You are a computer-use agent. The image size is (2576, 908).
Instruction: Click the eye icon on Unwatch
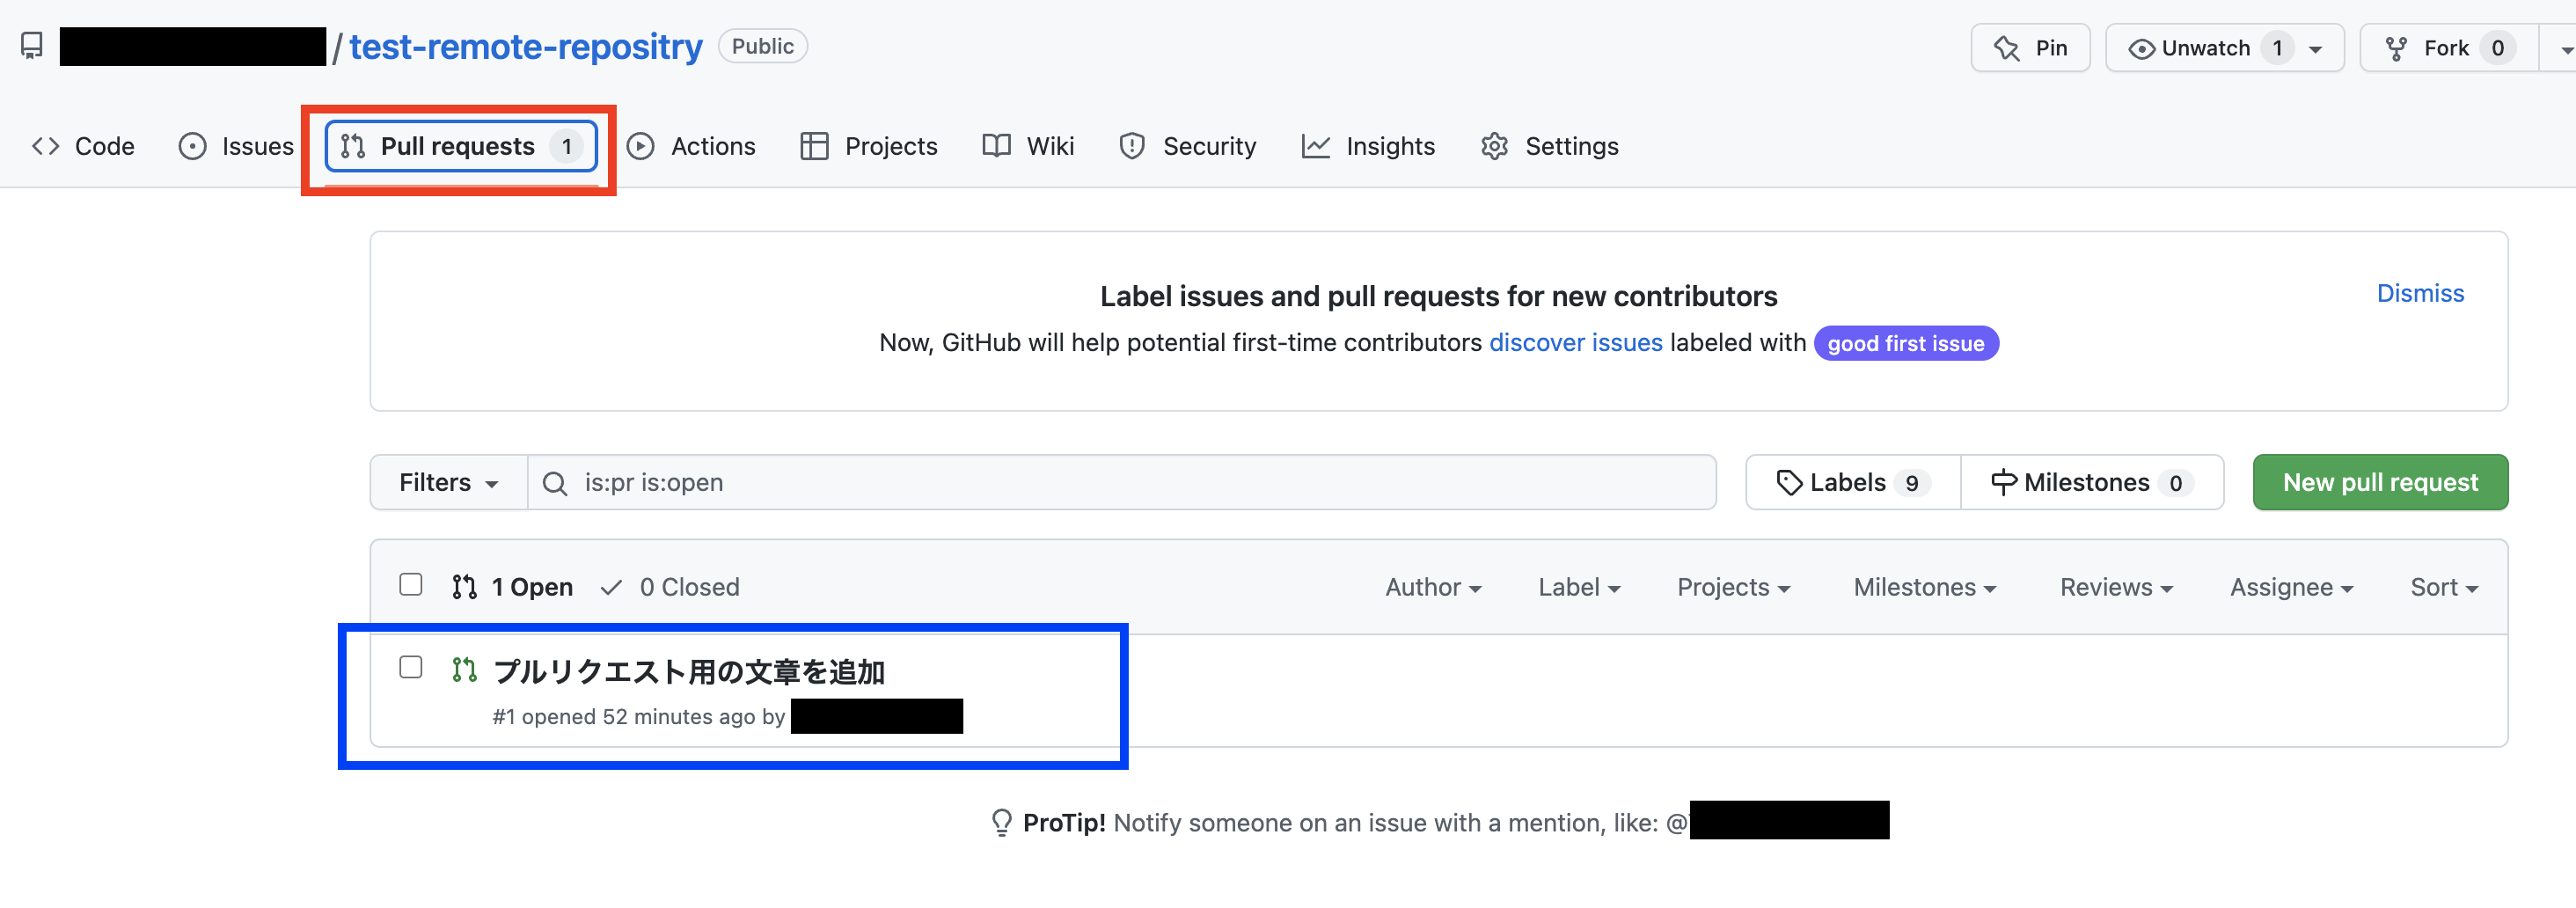[2141, 49]
